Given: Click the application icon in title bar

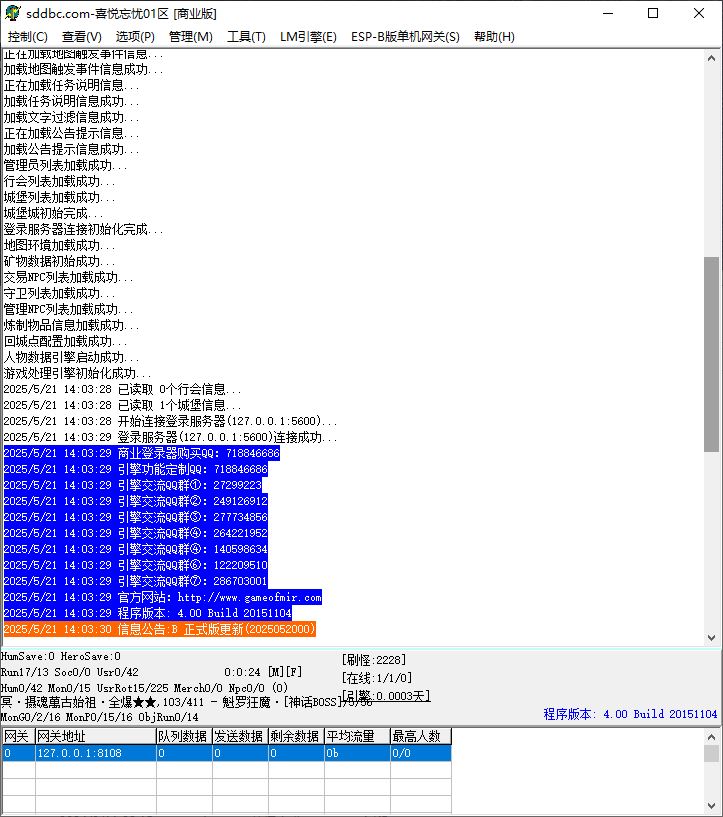Looking at the screenshot, I should click(x=13, y=13).
